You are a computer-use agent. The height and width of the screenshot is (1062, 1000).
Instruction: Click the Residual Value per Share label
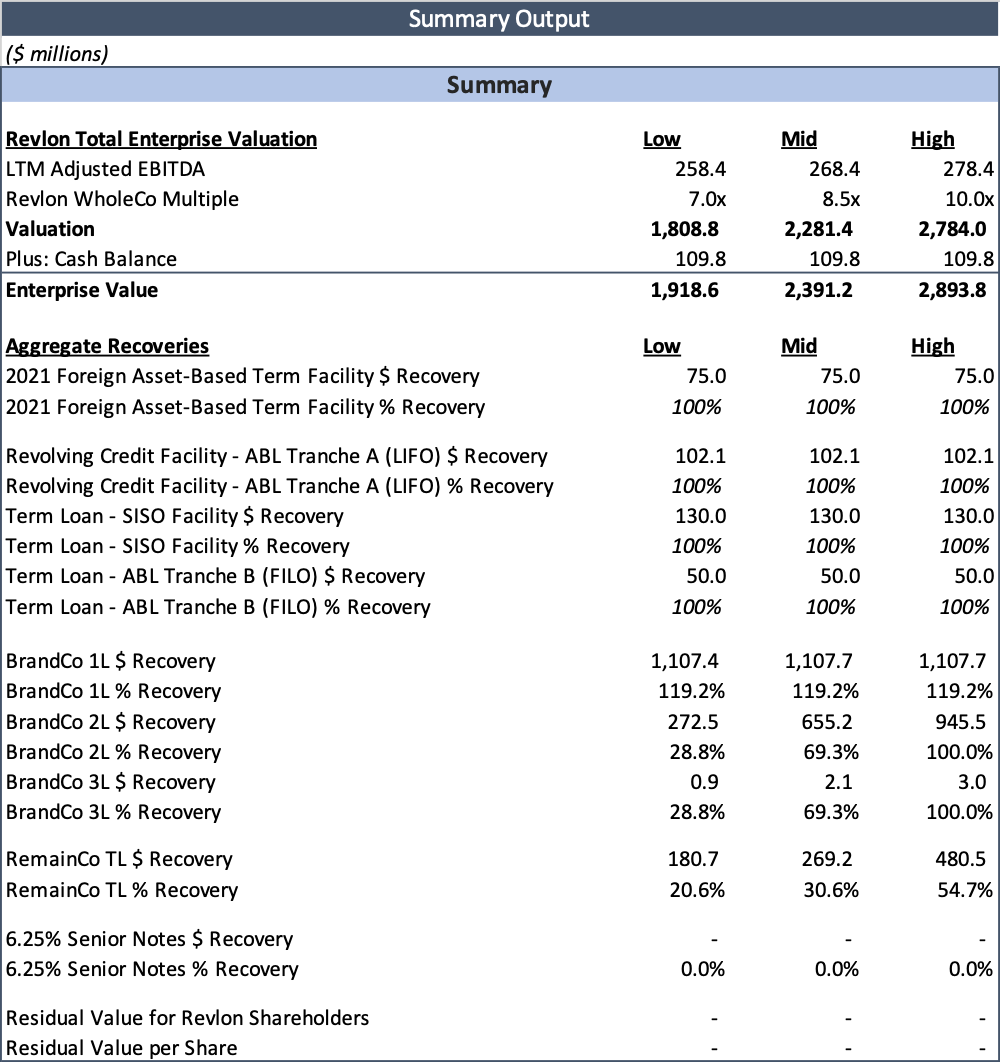[121, 1048]
